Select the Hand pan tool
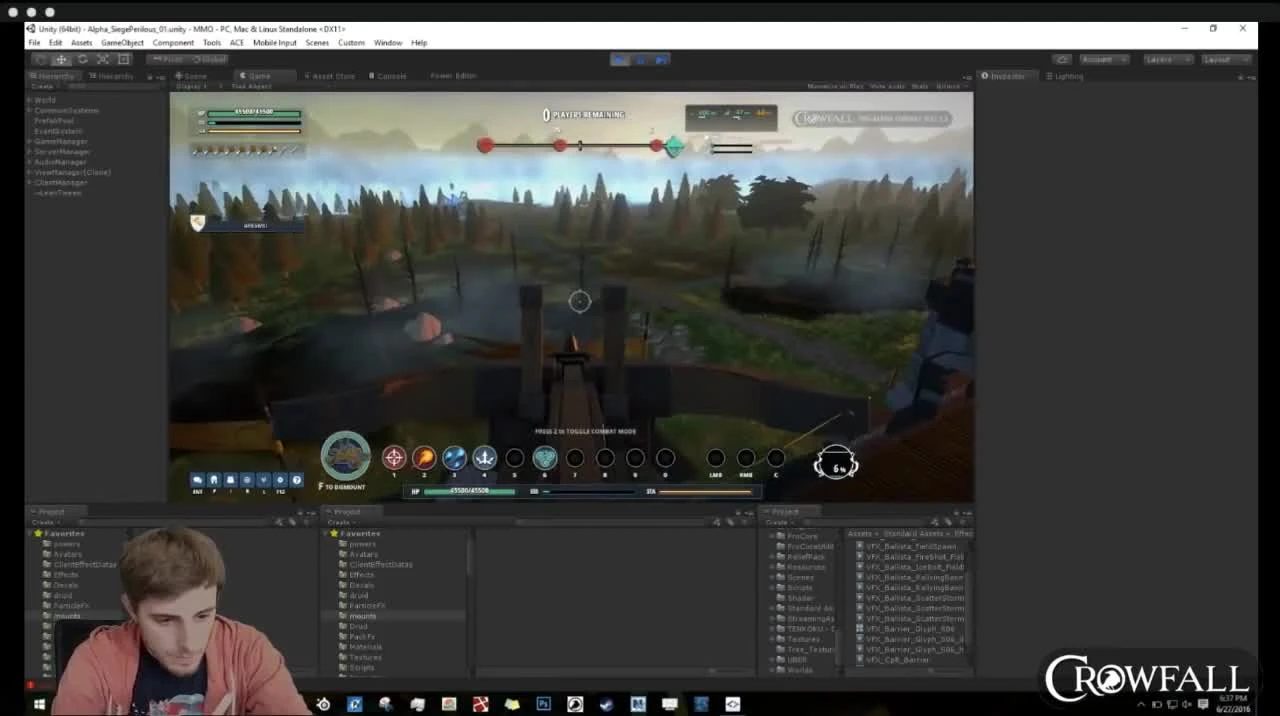Viewport: 1280px width, 716px height. click(x=40, y=59)
